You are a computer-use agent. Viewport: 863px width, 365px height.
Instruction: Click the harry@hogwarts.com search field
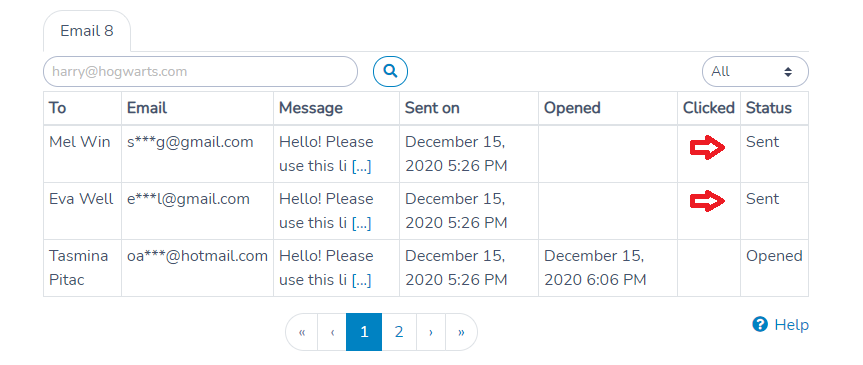coord(200,72)
